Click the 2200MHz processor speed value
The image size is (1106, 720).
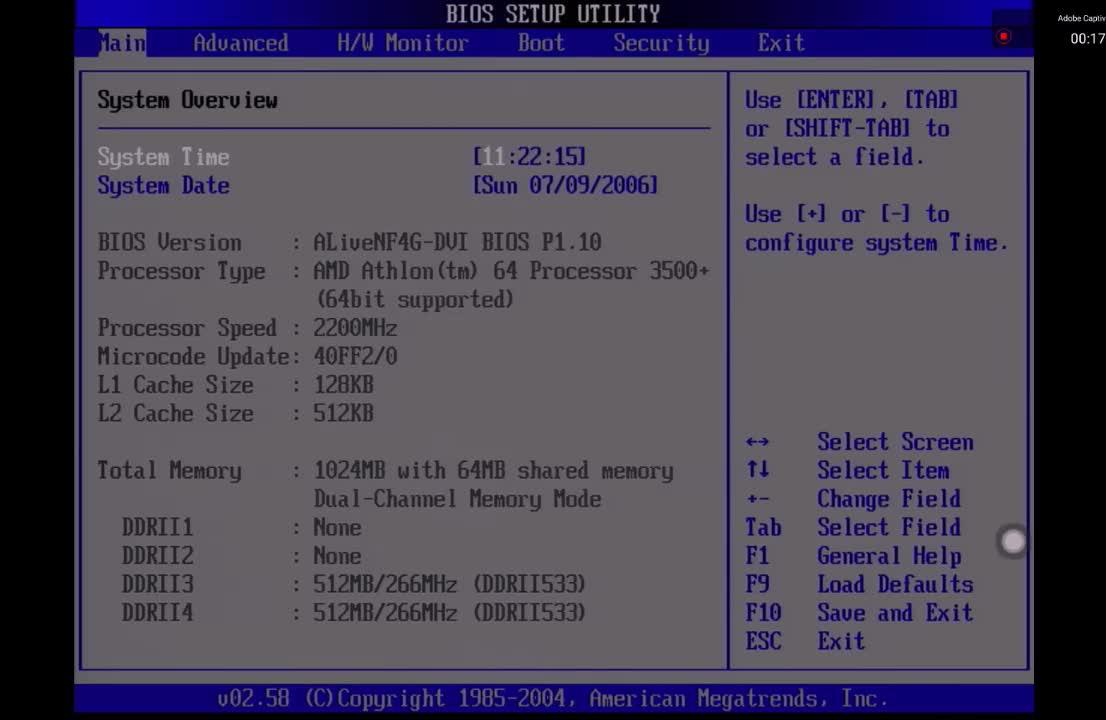[x=355, y=328]
